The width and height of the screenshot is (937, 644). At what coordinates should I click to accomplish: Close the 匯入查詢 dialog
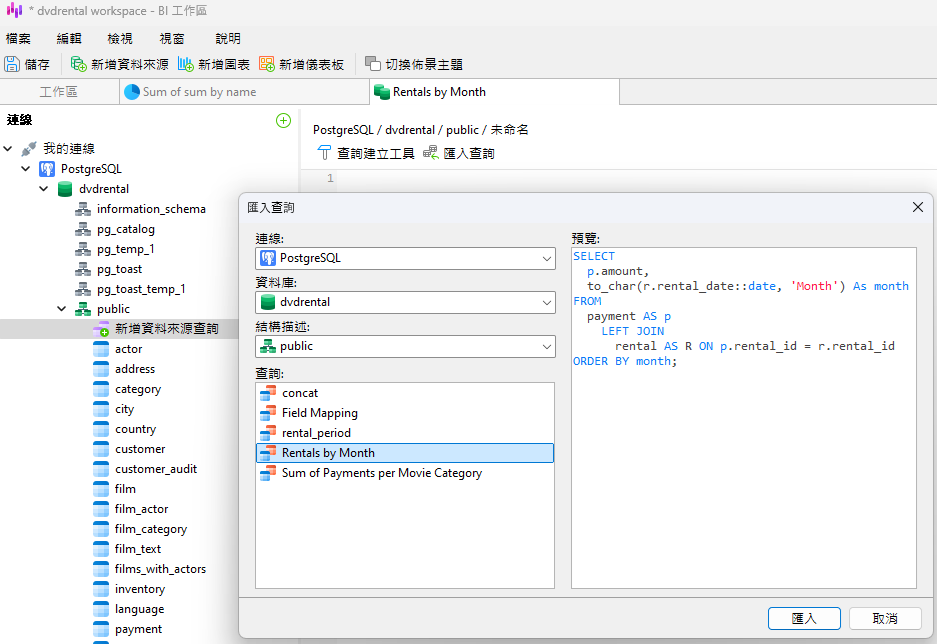917,207
